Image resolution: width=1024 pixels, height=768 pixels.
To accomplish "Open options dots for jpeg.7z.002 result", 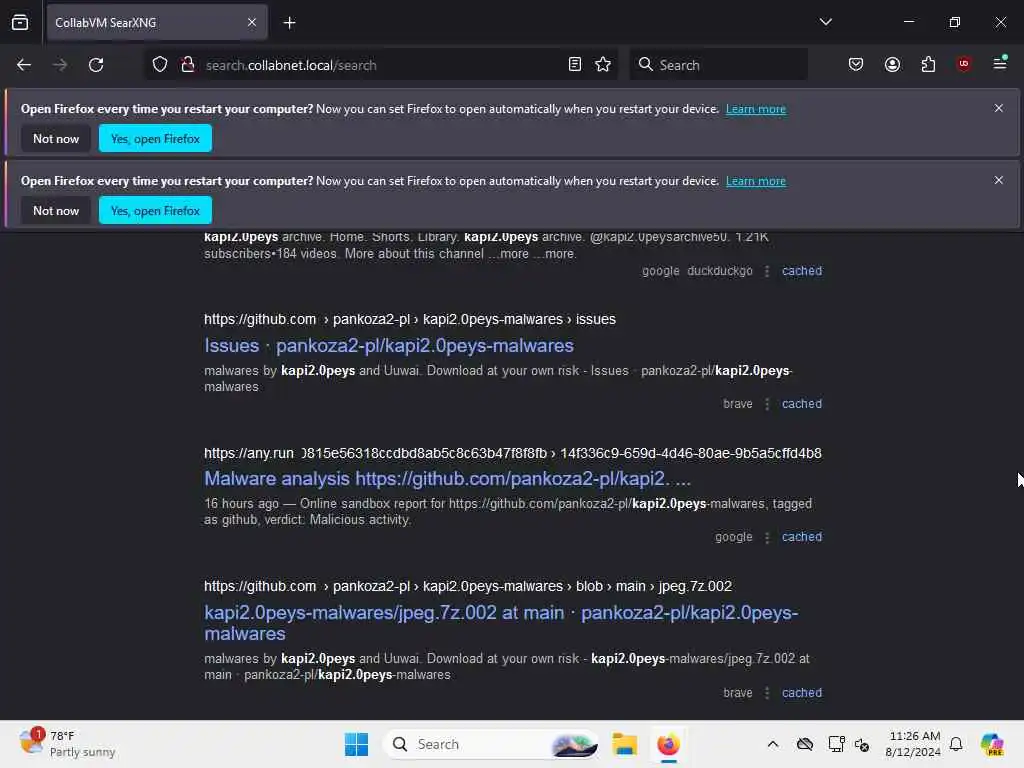I will click(767, 693).
